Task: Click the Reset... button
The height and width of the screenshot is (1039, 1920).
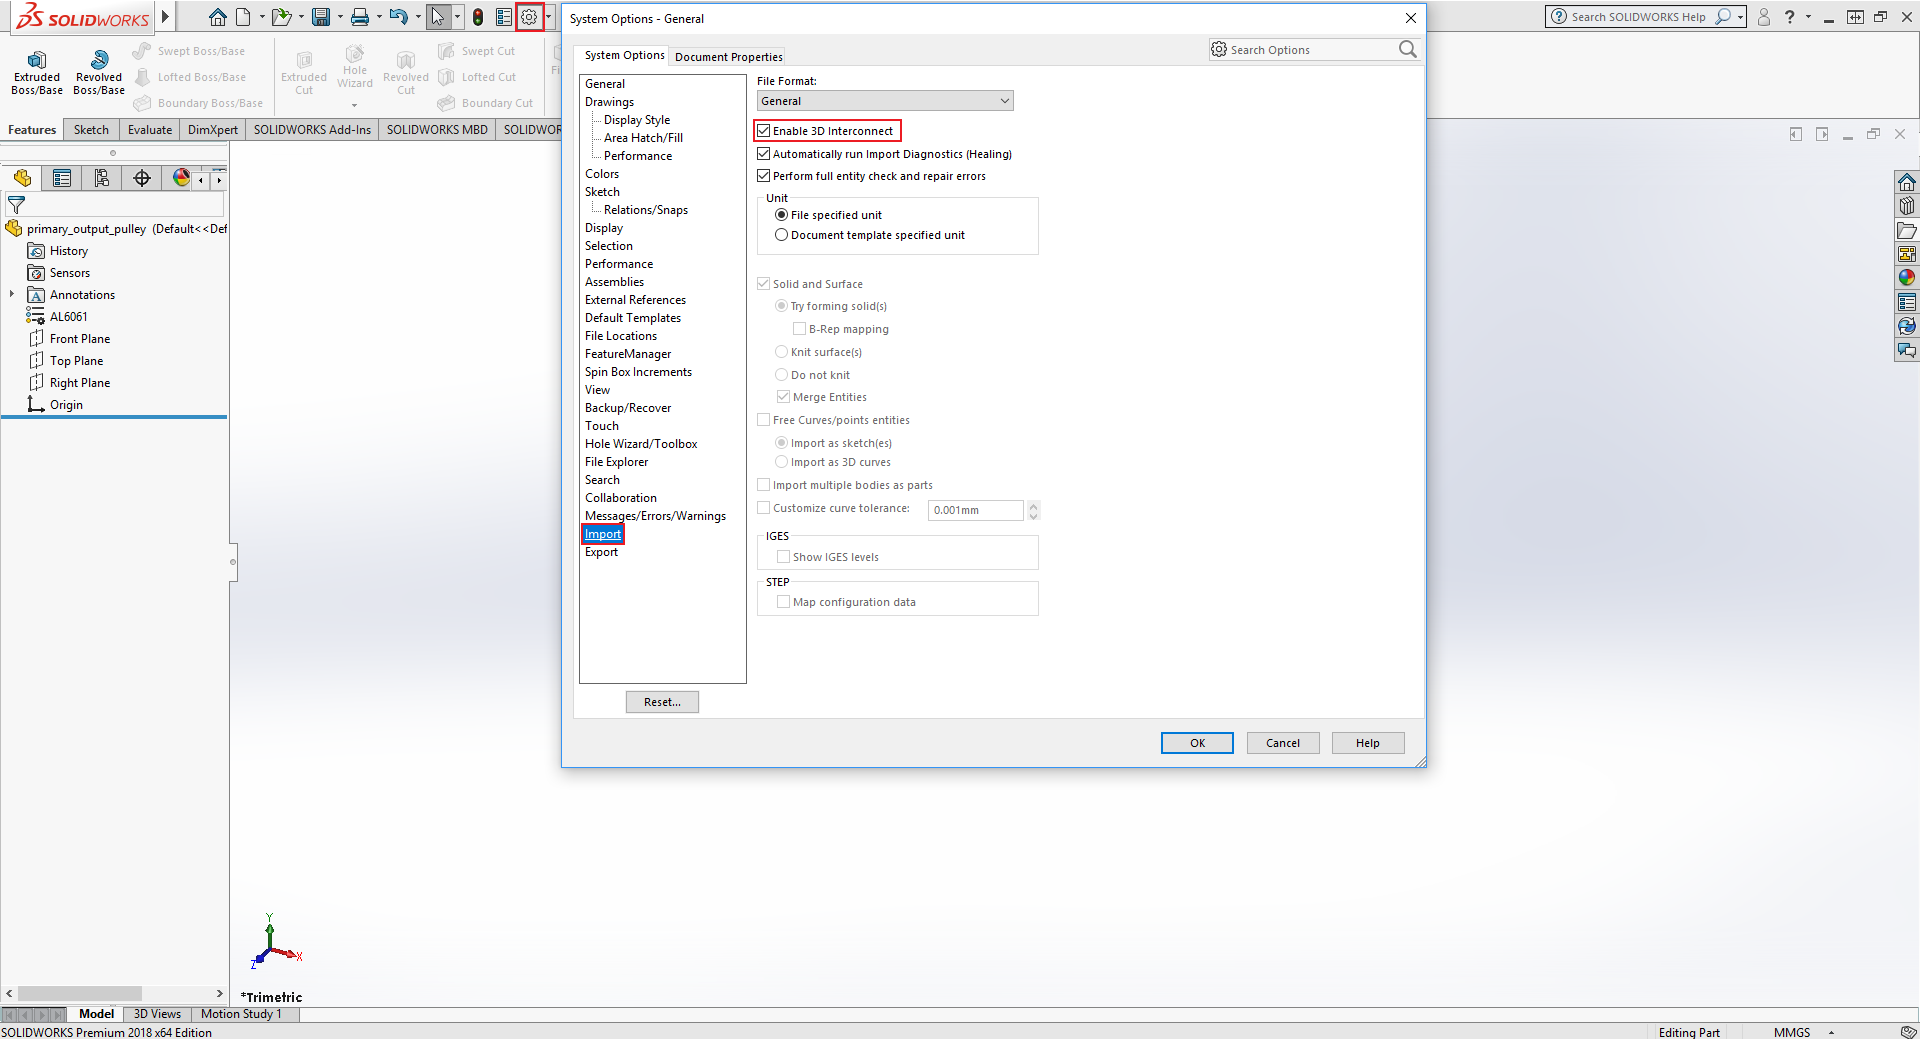Action: pos(662,702)
